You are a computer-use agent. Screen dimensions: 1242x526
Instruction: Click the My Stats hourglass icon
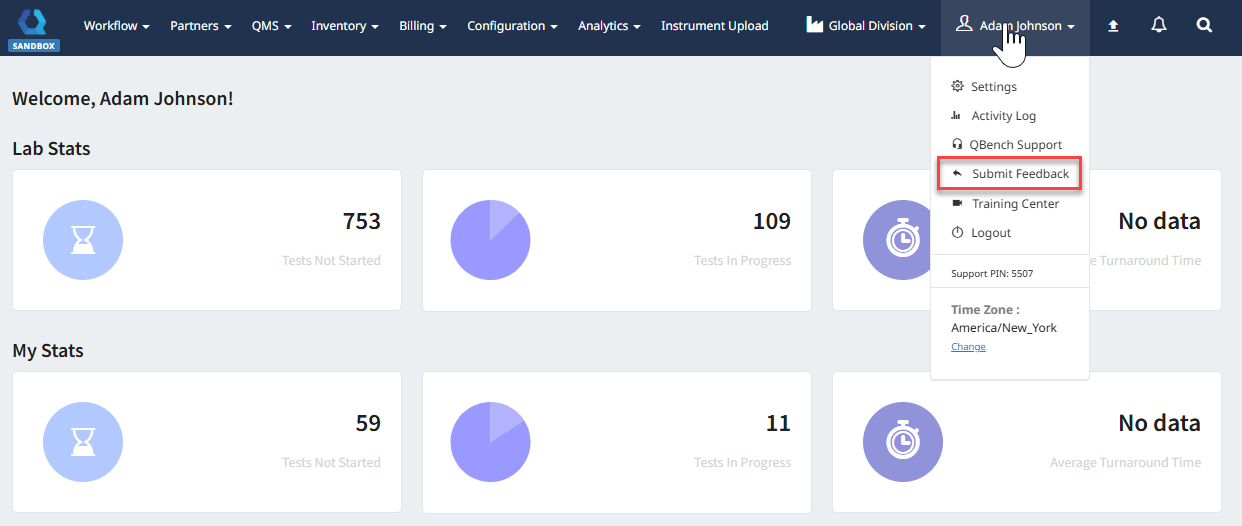[x=83, y=442]
